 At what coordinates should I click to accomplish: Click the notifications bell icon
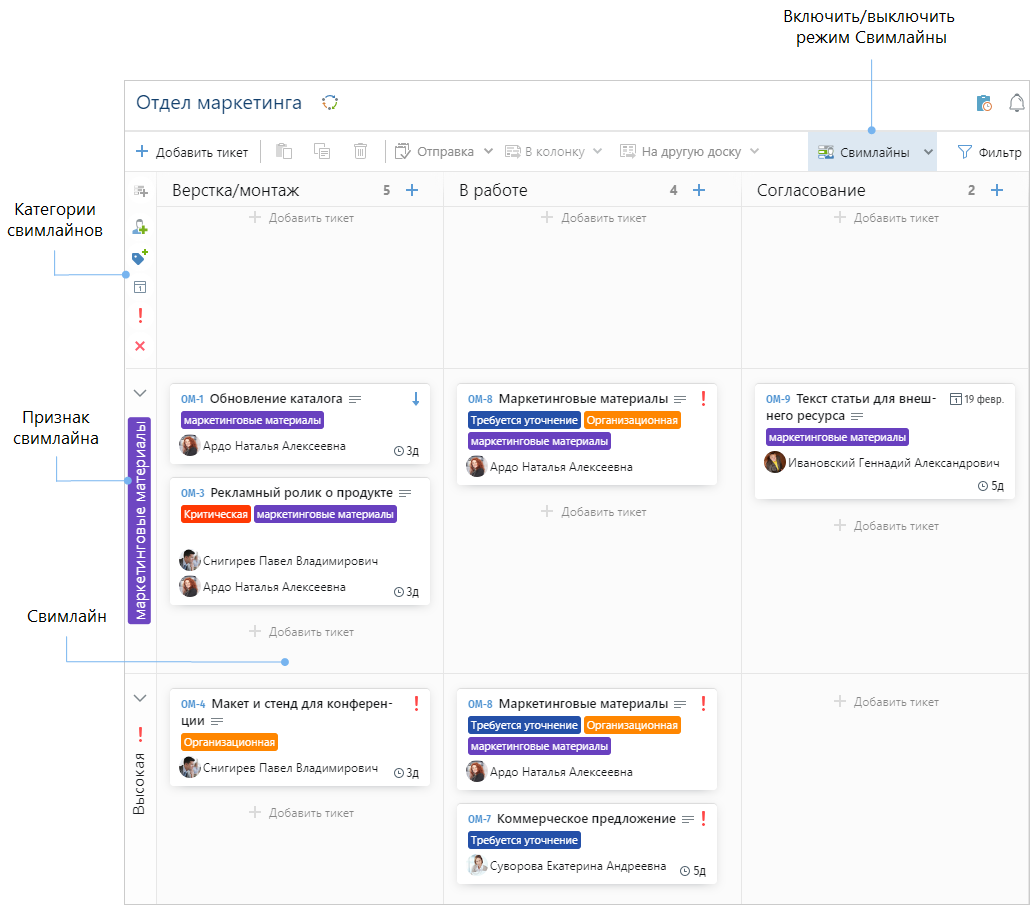click(x=1017, y=103)
